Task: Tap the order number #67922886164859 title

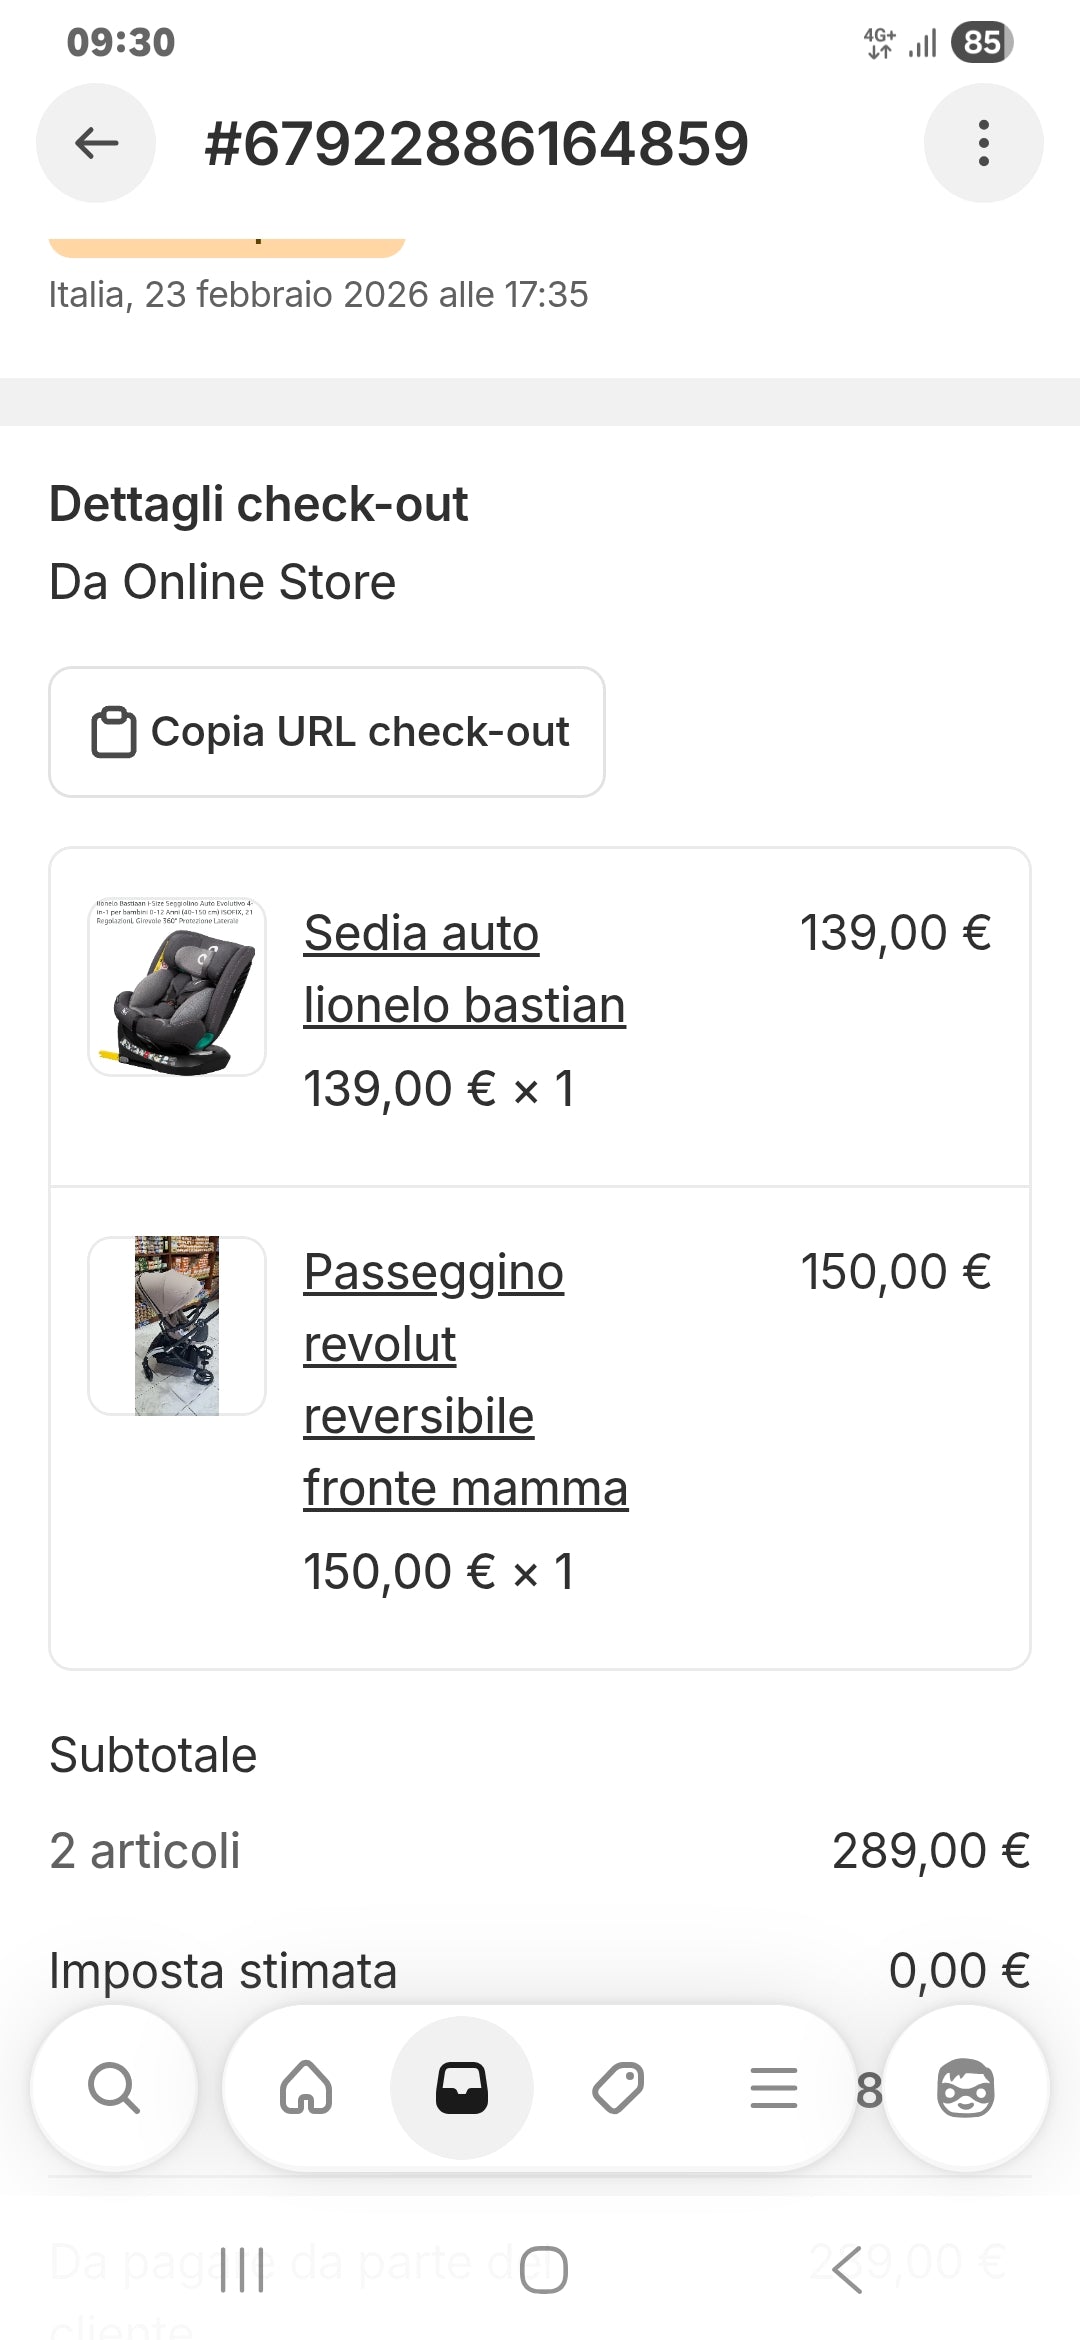Action: coord(474,142)
